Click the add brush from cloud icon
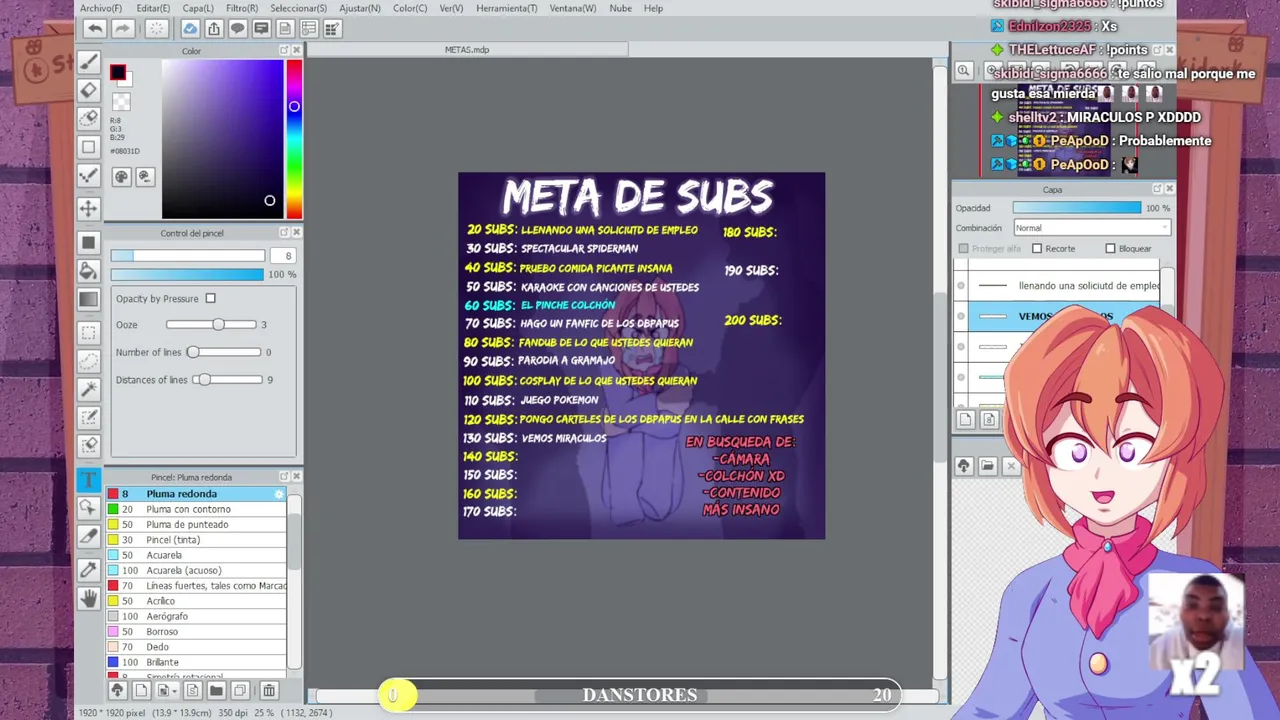Viewport: 1280px width, 720px height. (117, 690)
